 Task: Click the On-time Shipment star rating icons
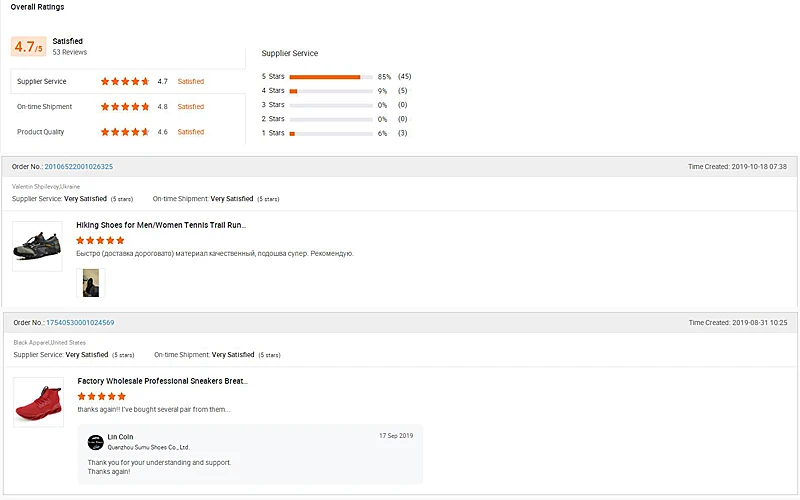point(125,106)
